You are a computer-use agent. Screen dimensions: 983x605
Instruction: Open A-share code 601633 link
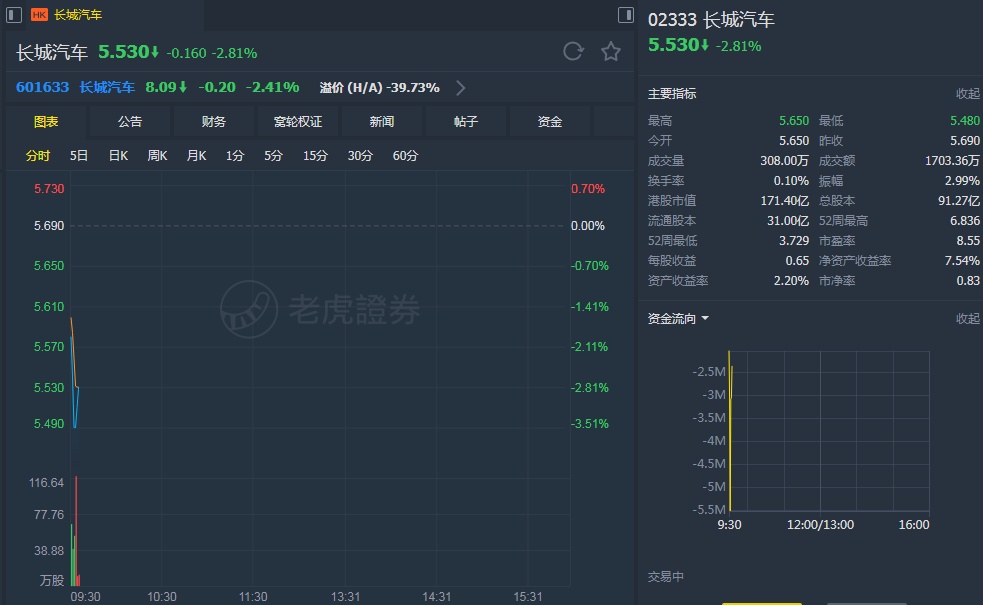[x=42, y=87]
